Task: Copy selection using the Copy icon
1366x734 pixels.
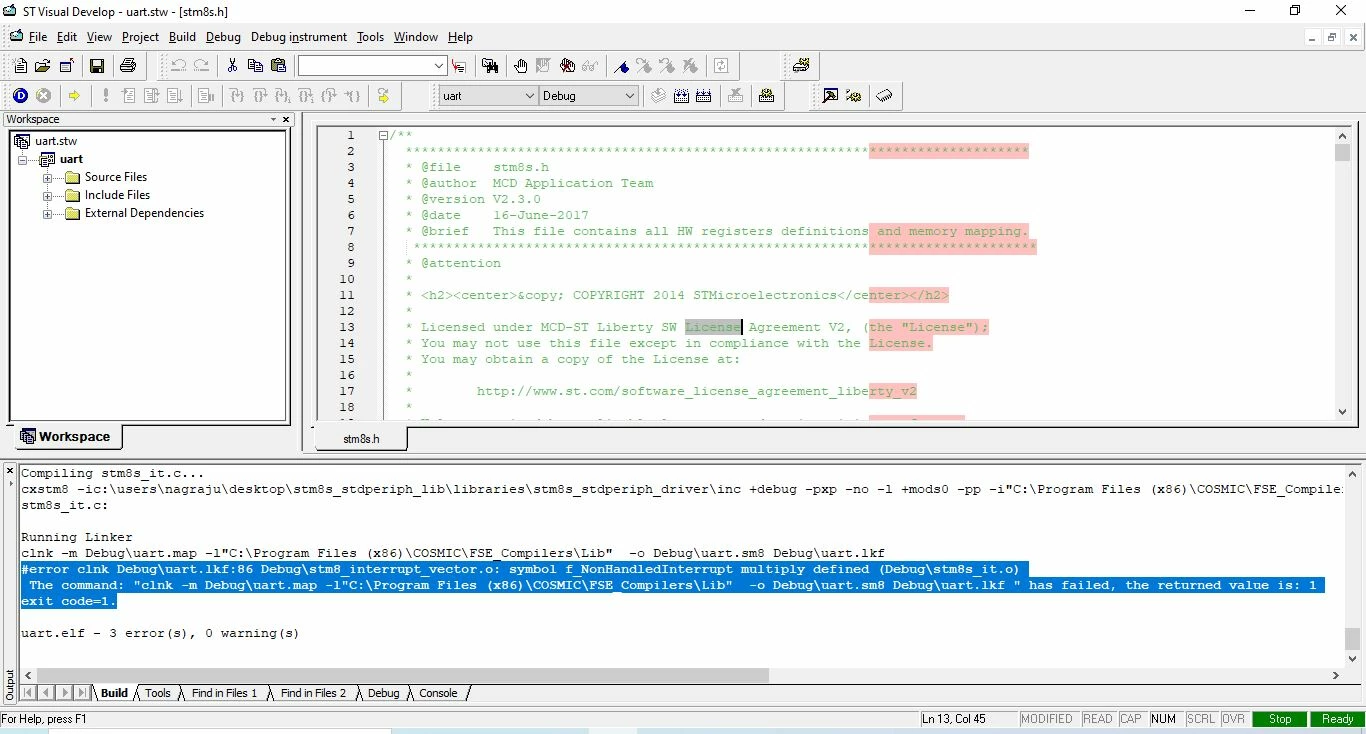Action: pyautogui.click(x=255, y=66)
